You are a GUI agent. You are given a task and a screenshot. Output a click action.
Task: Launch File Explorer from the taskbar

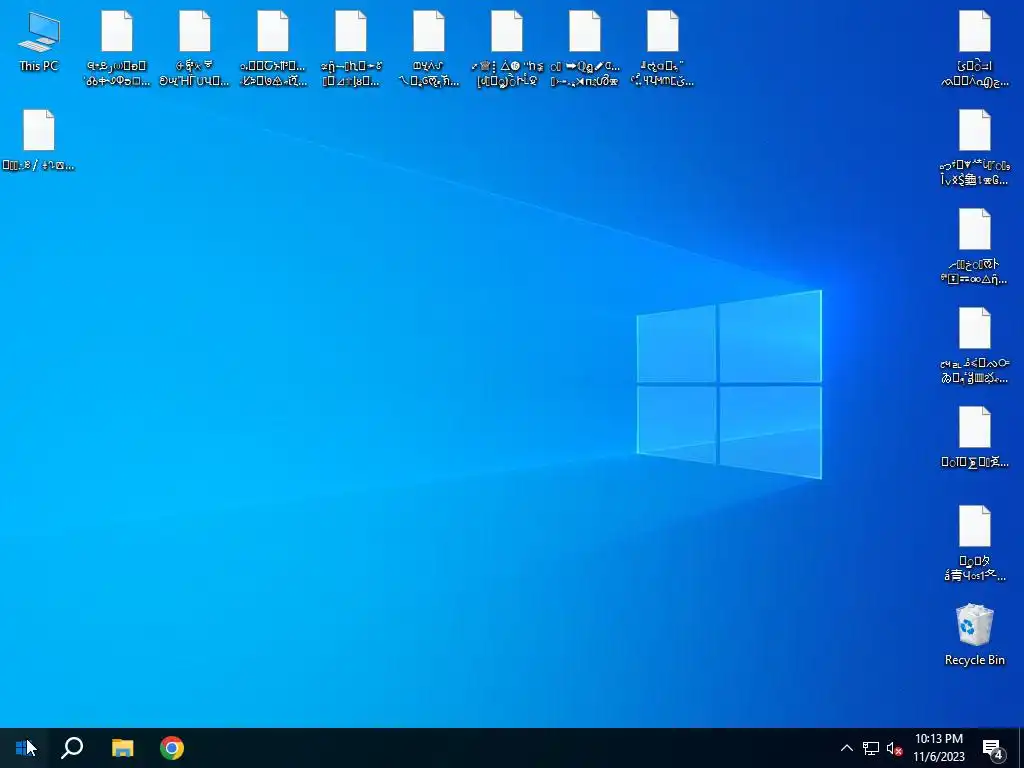point(122,748)
